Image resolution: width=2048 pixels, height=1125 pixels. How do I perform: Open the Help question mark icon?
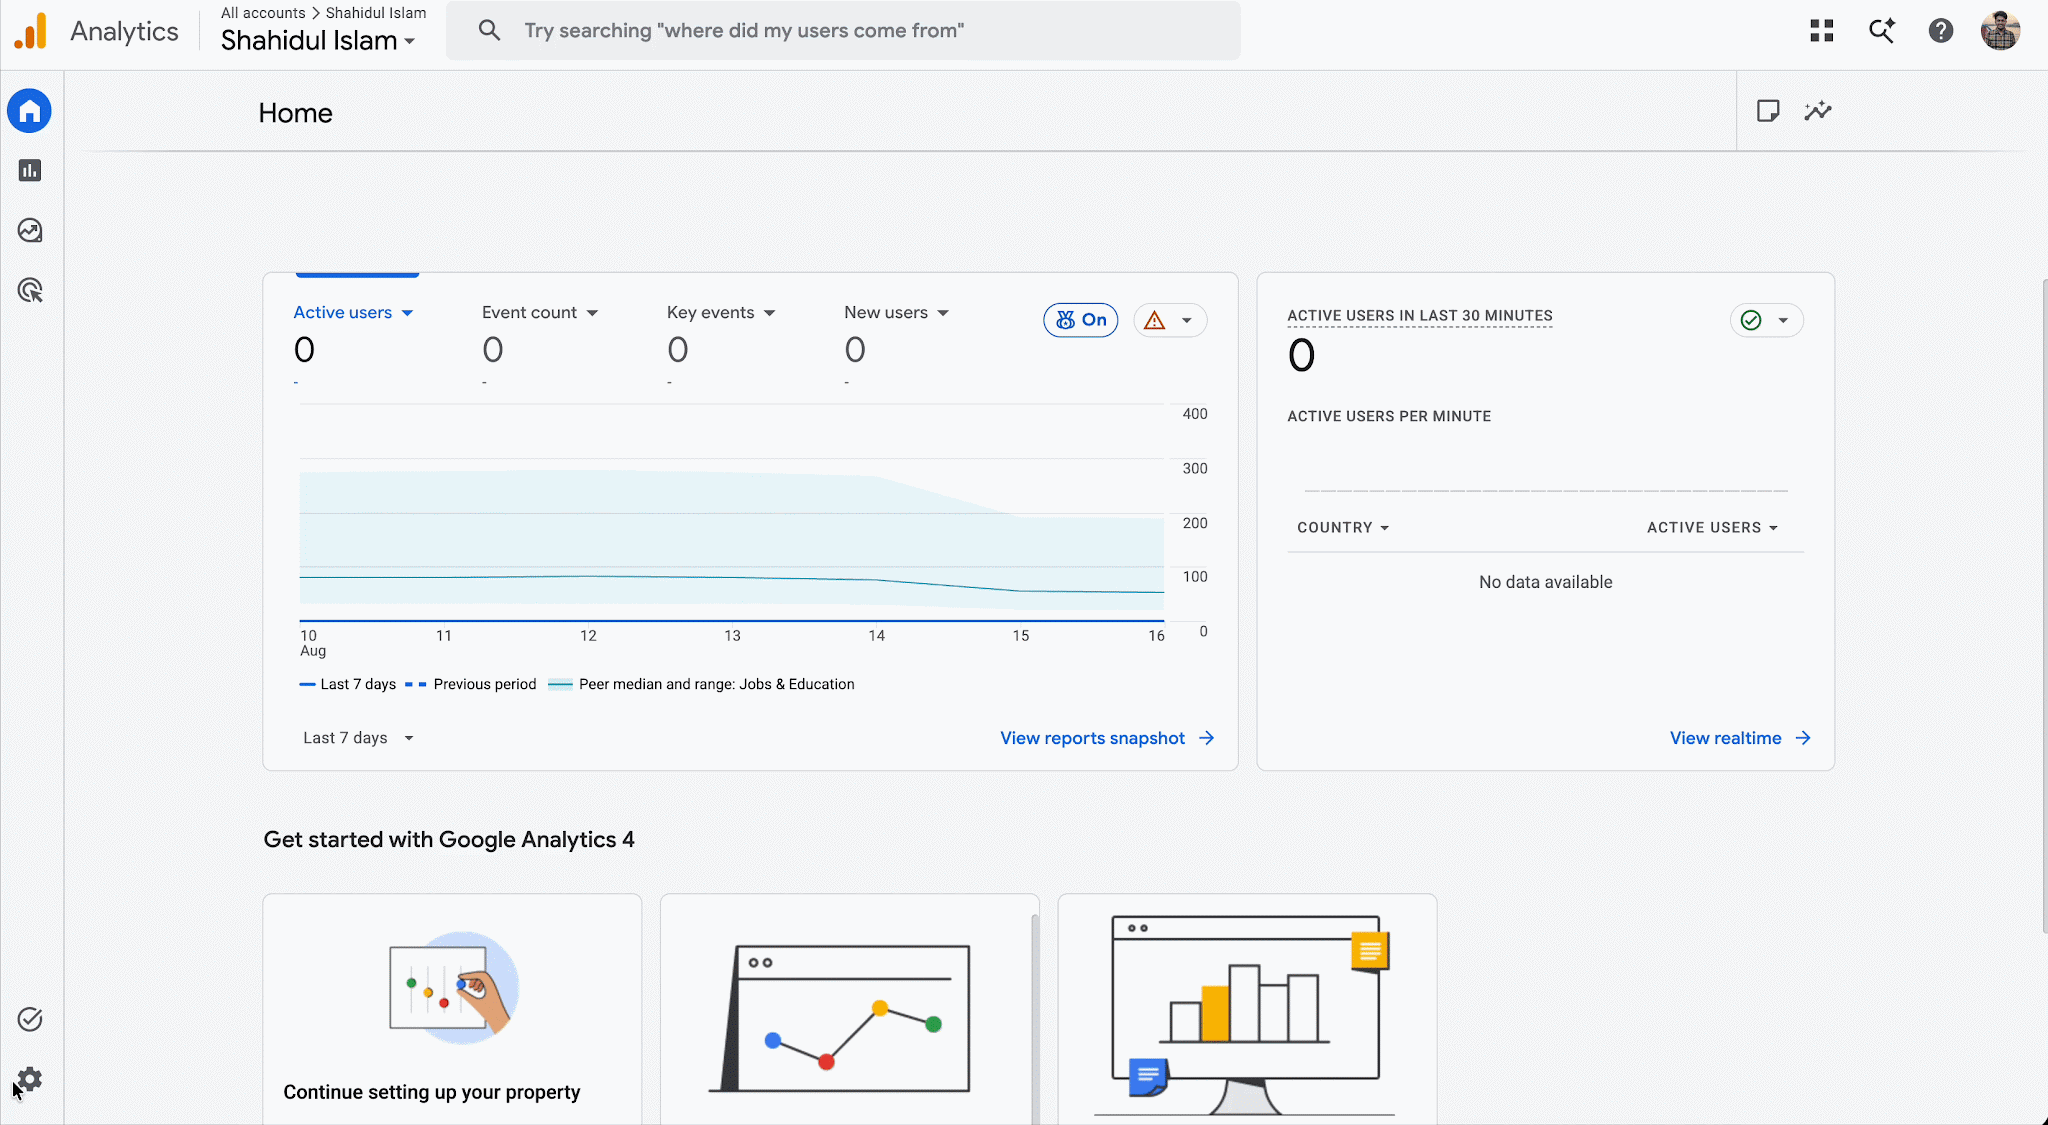point(1941,31)
